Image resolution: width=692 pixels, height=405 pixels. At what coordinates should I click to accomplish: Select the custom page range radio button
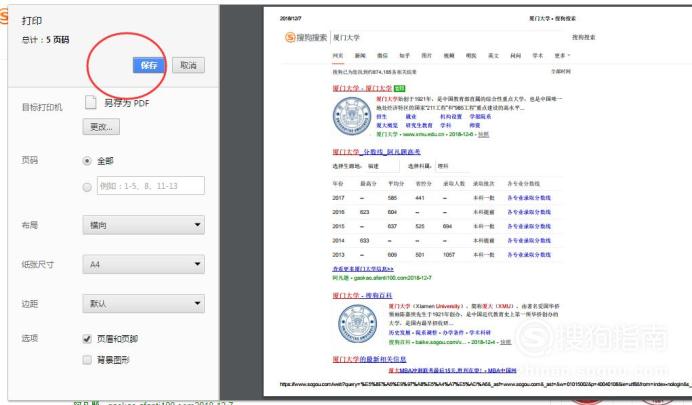[x=87, y=187]
